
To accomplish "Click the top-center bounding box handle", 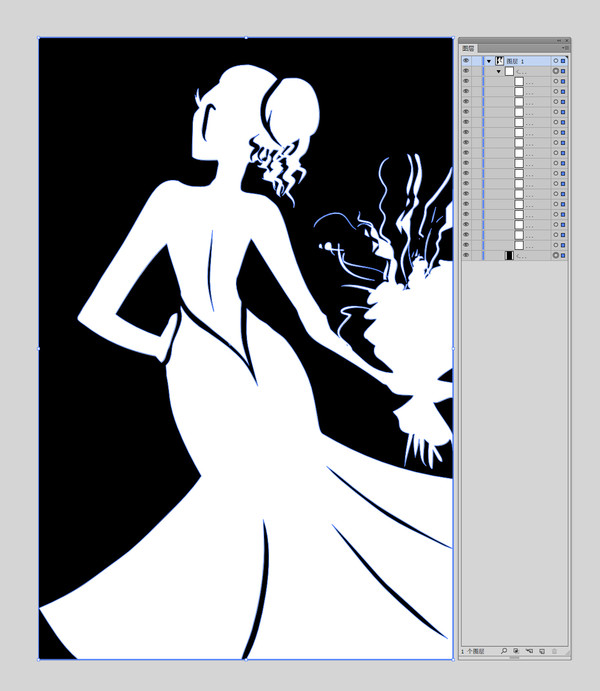I will [246, 38].
